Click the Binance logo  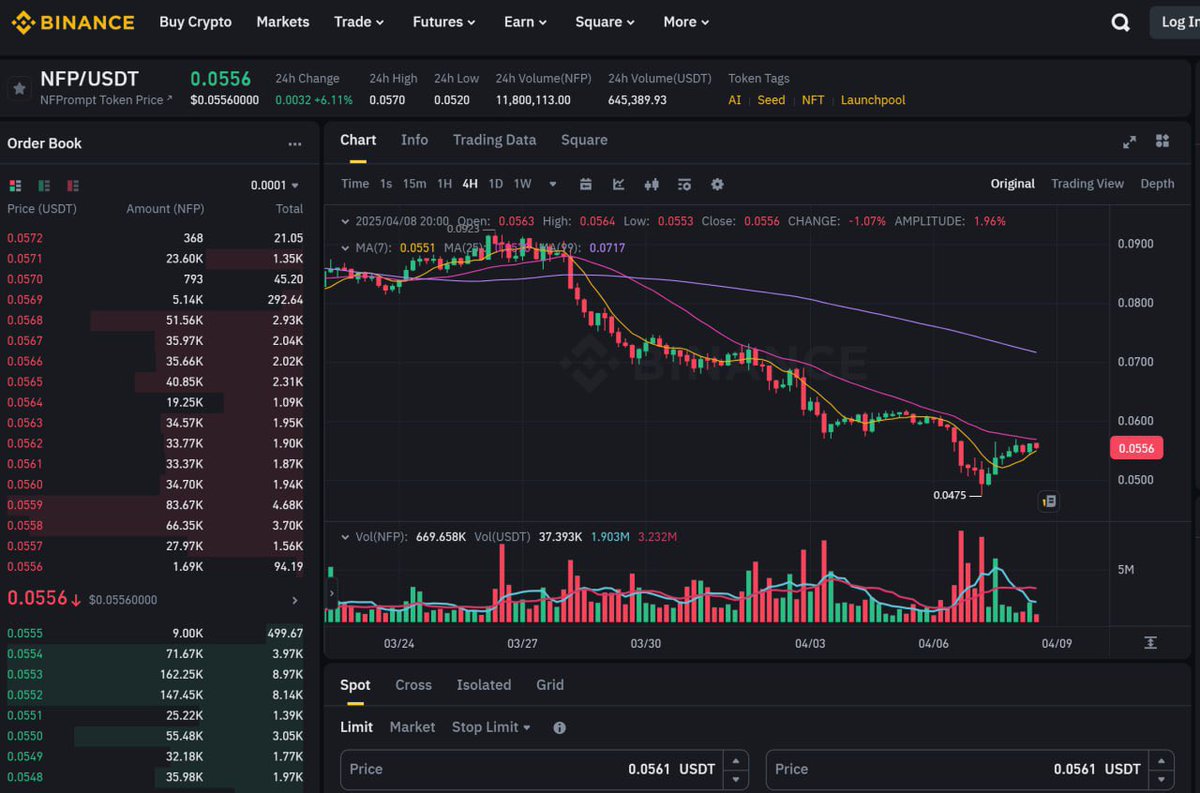pyautogui.click(x=72, y=22)
